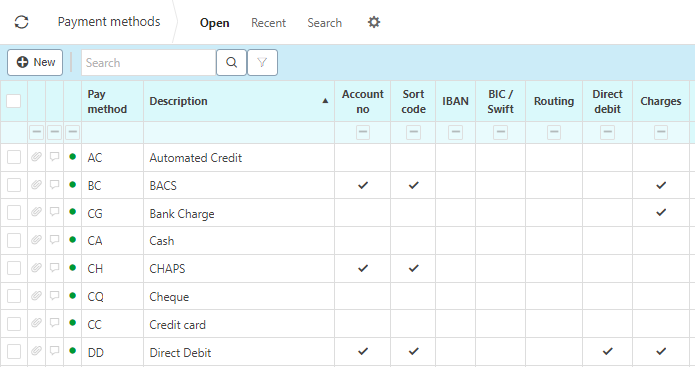
Task: Tick the checkbox for Cheque row
Action: [14, 296]
